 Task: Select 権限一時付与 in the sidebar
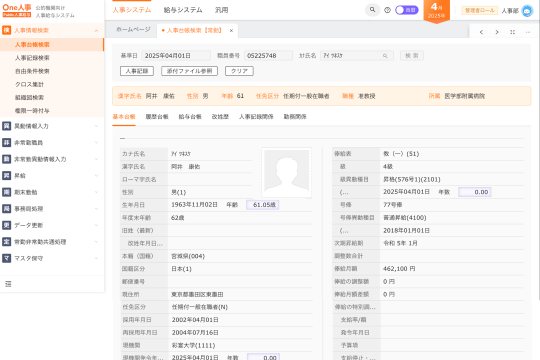tap(32, 111)
